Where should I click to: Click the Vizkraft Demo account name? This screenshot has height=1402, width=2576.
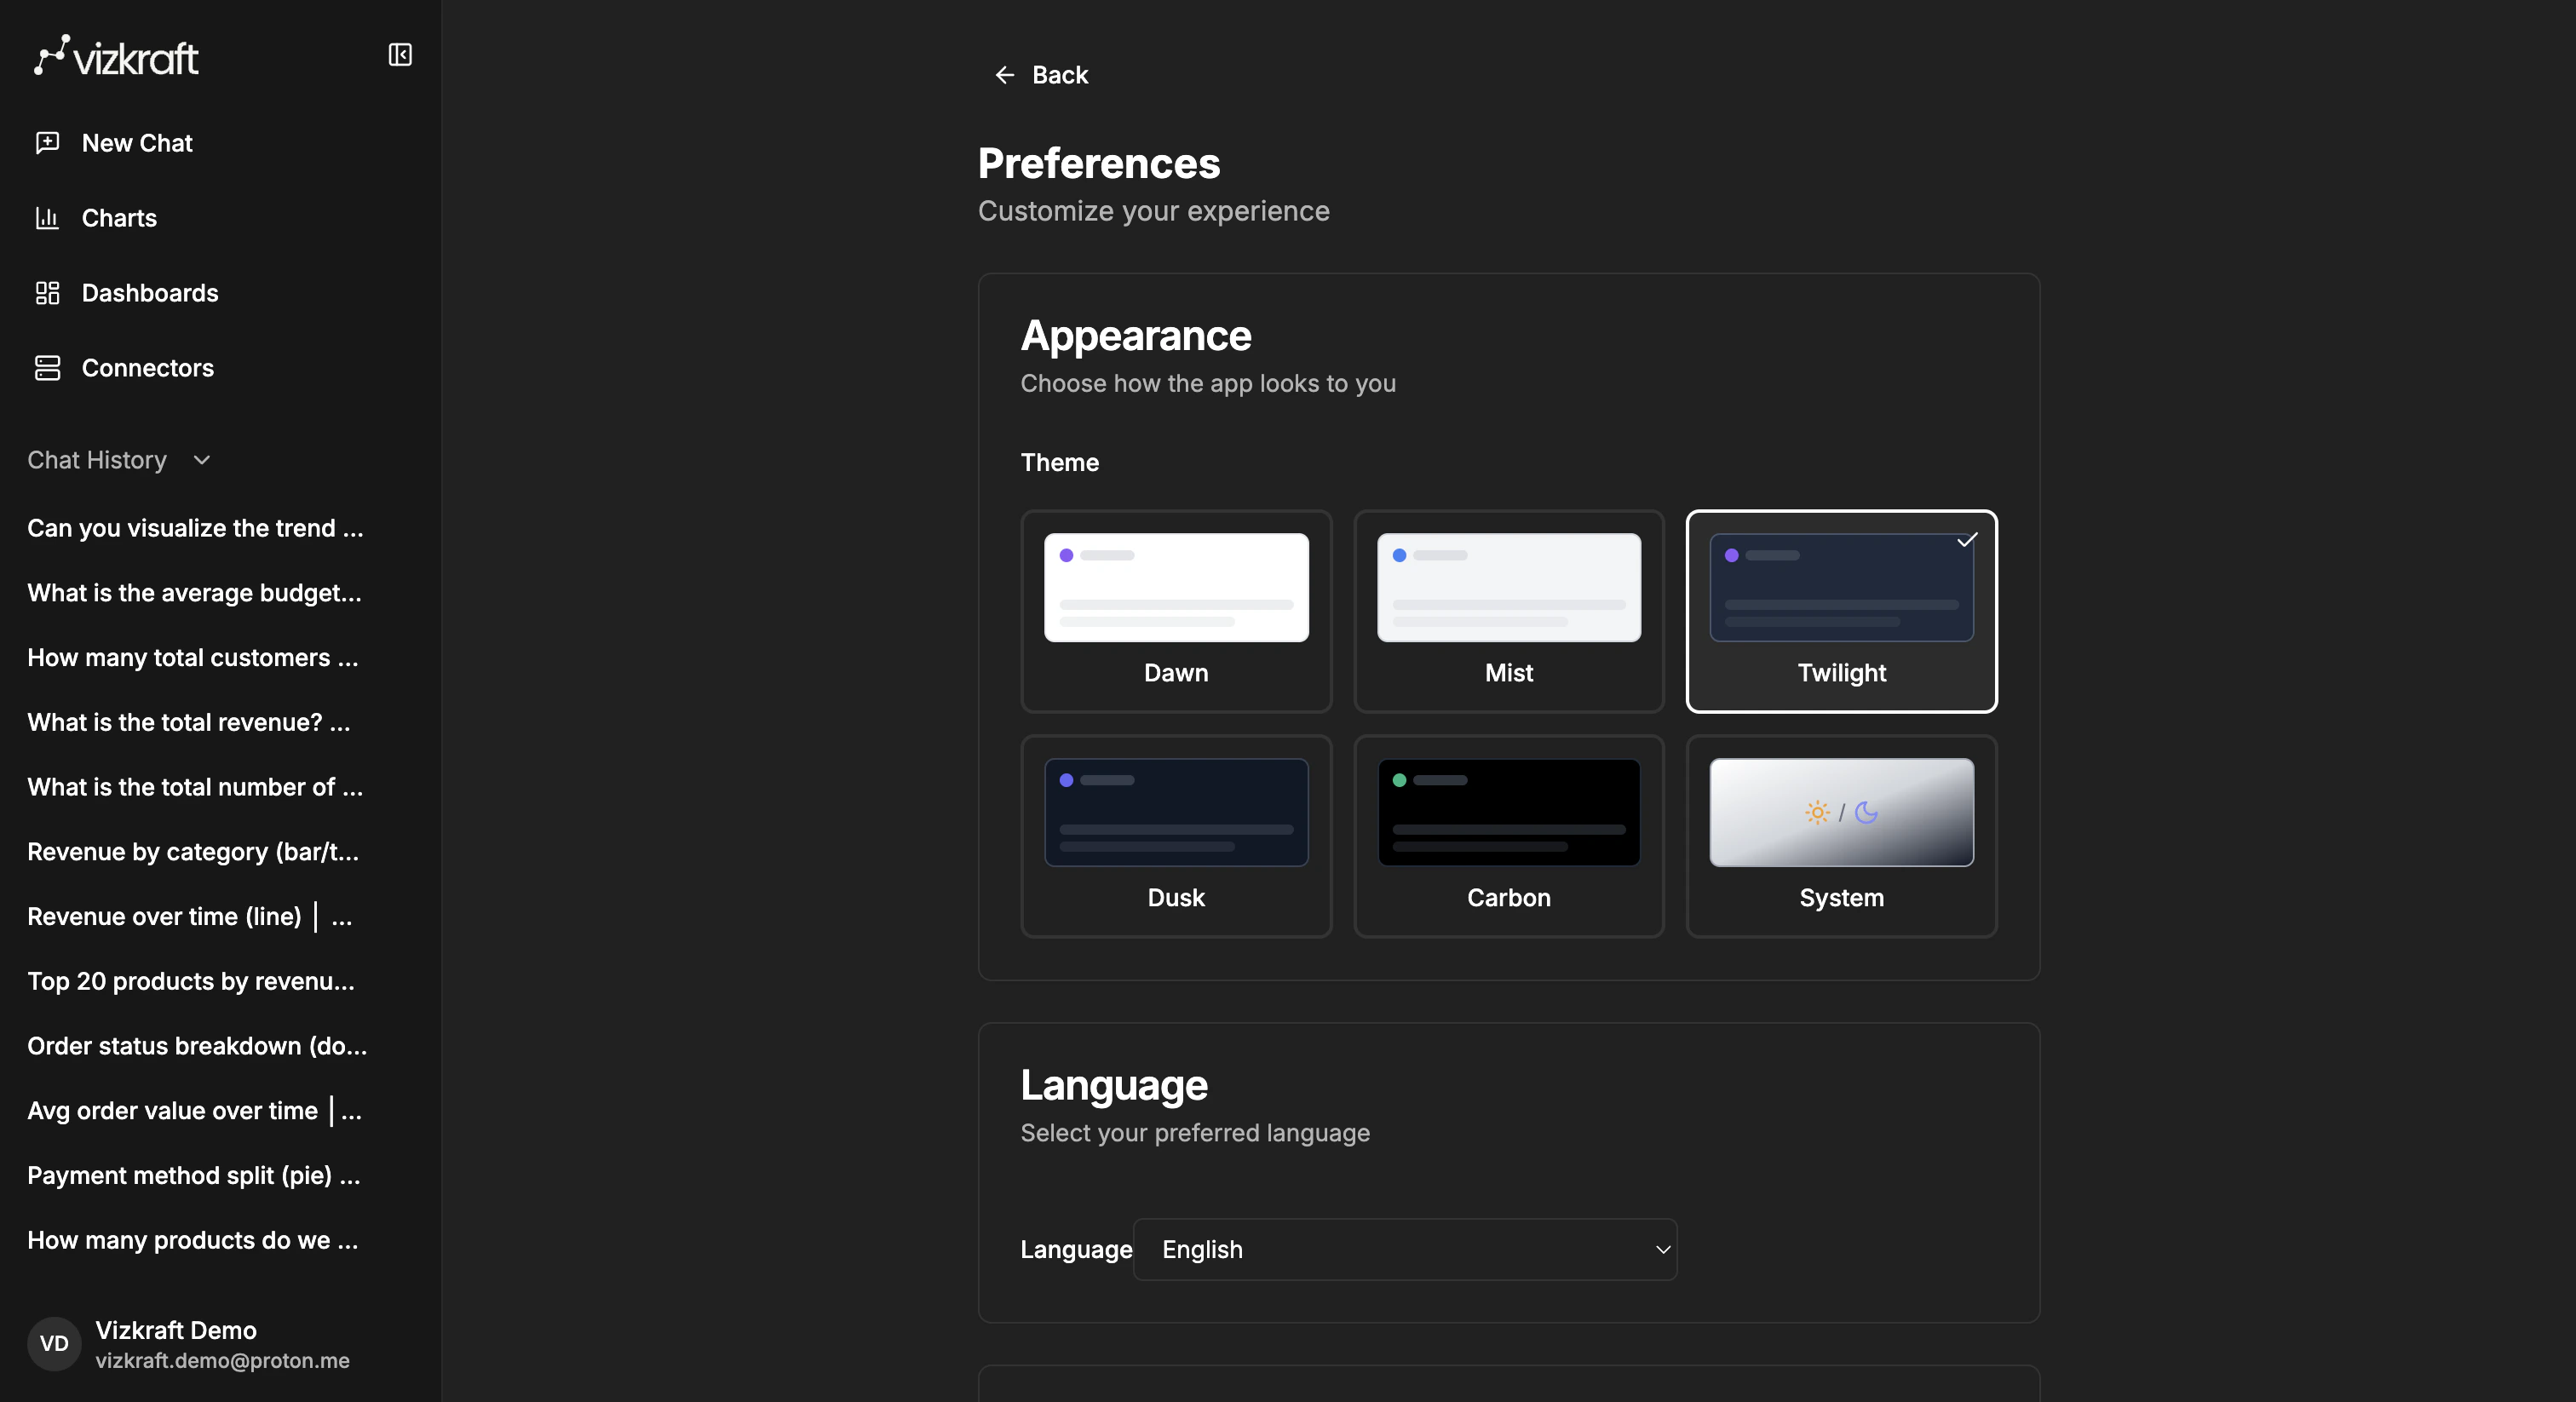(175, 1330)
